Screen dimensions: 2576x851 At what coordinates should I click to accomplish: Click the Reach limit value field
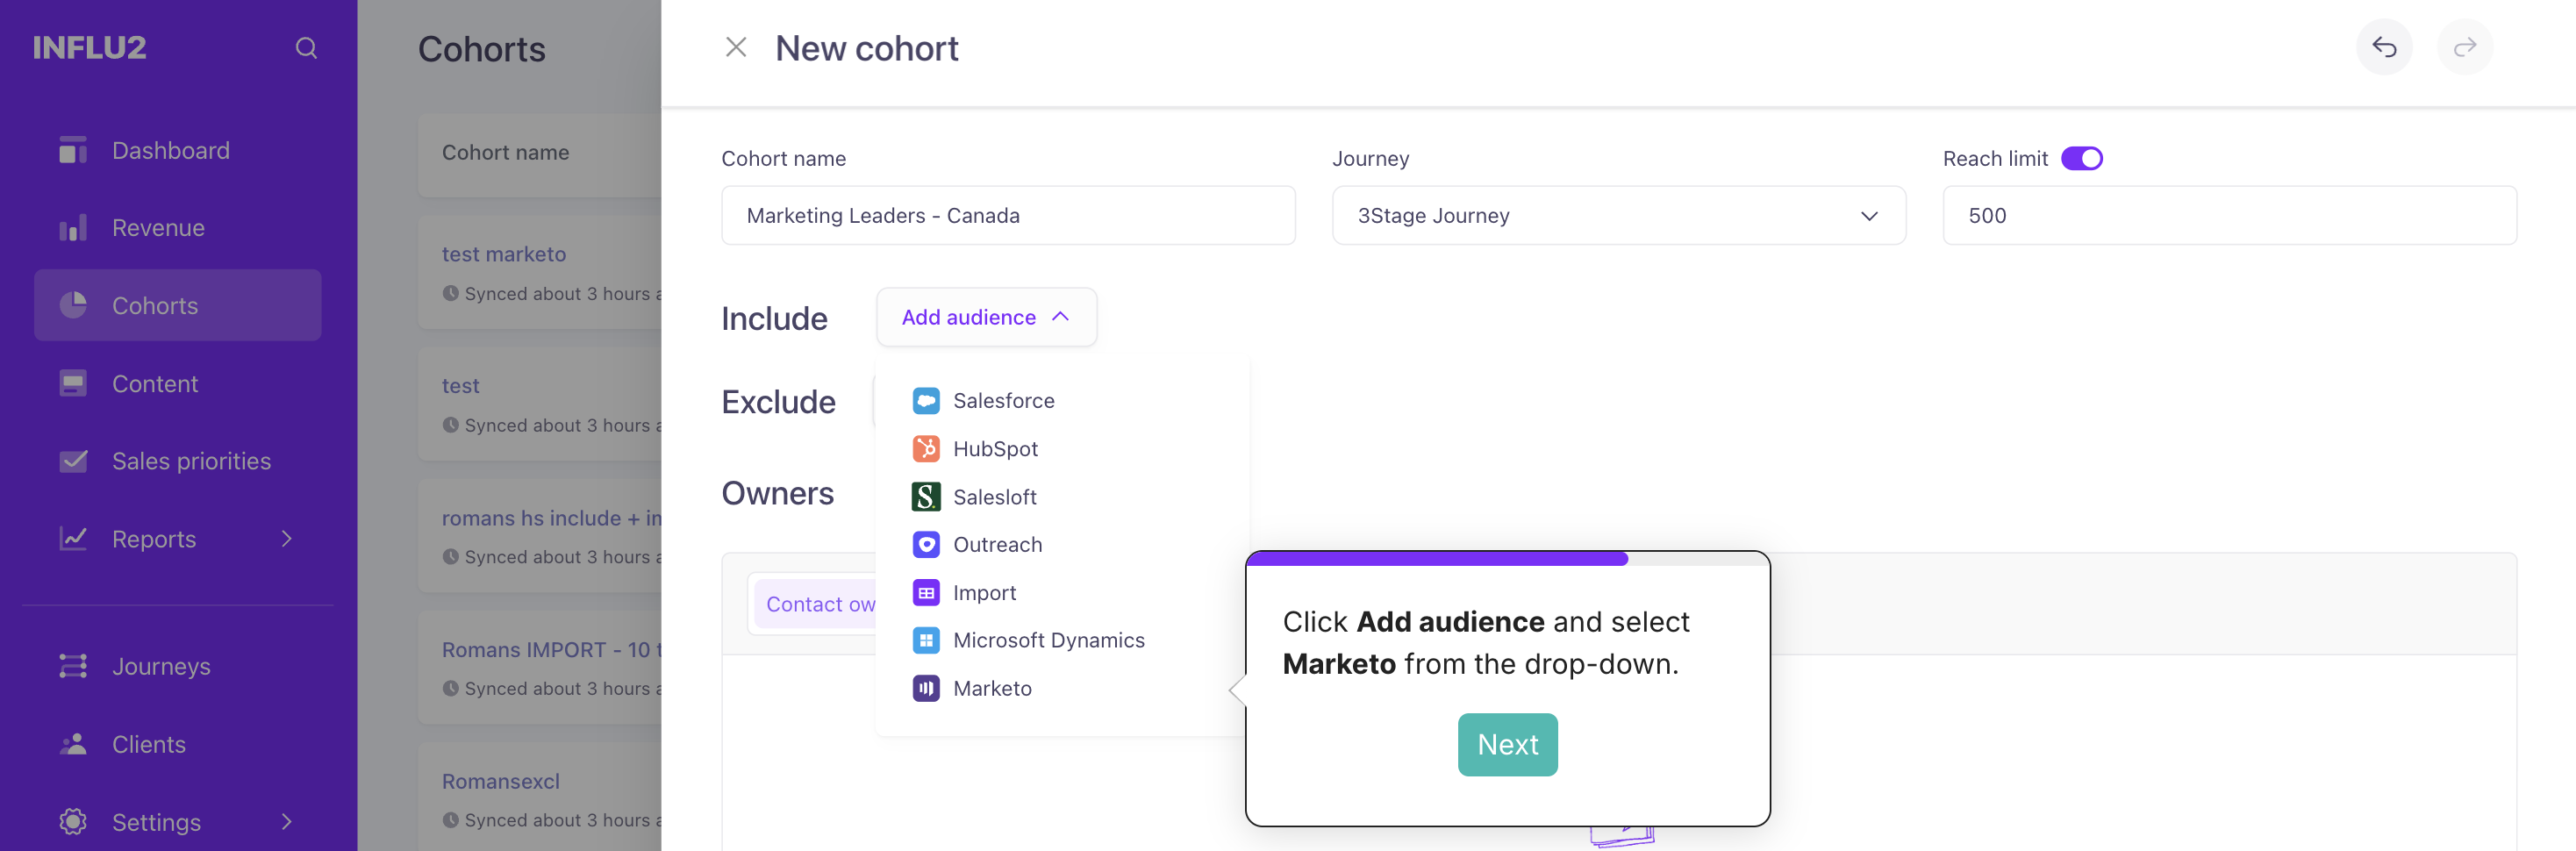pyautogui.click(x=2229, y=215)
